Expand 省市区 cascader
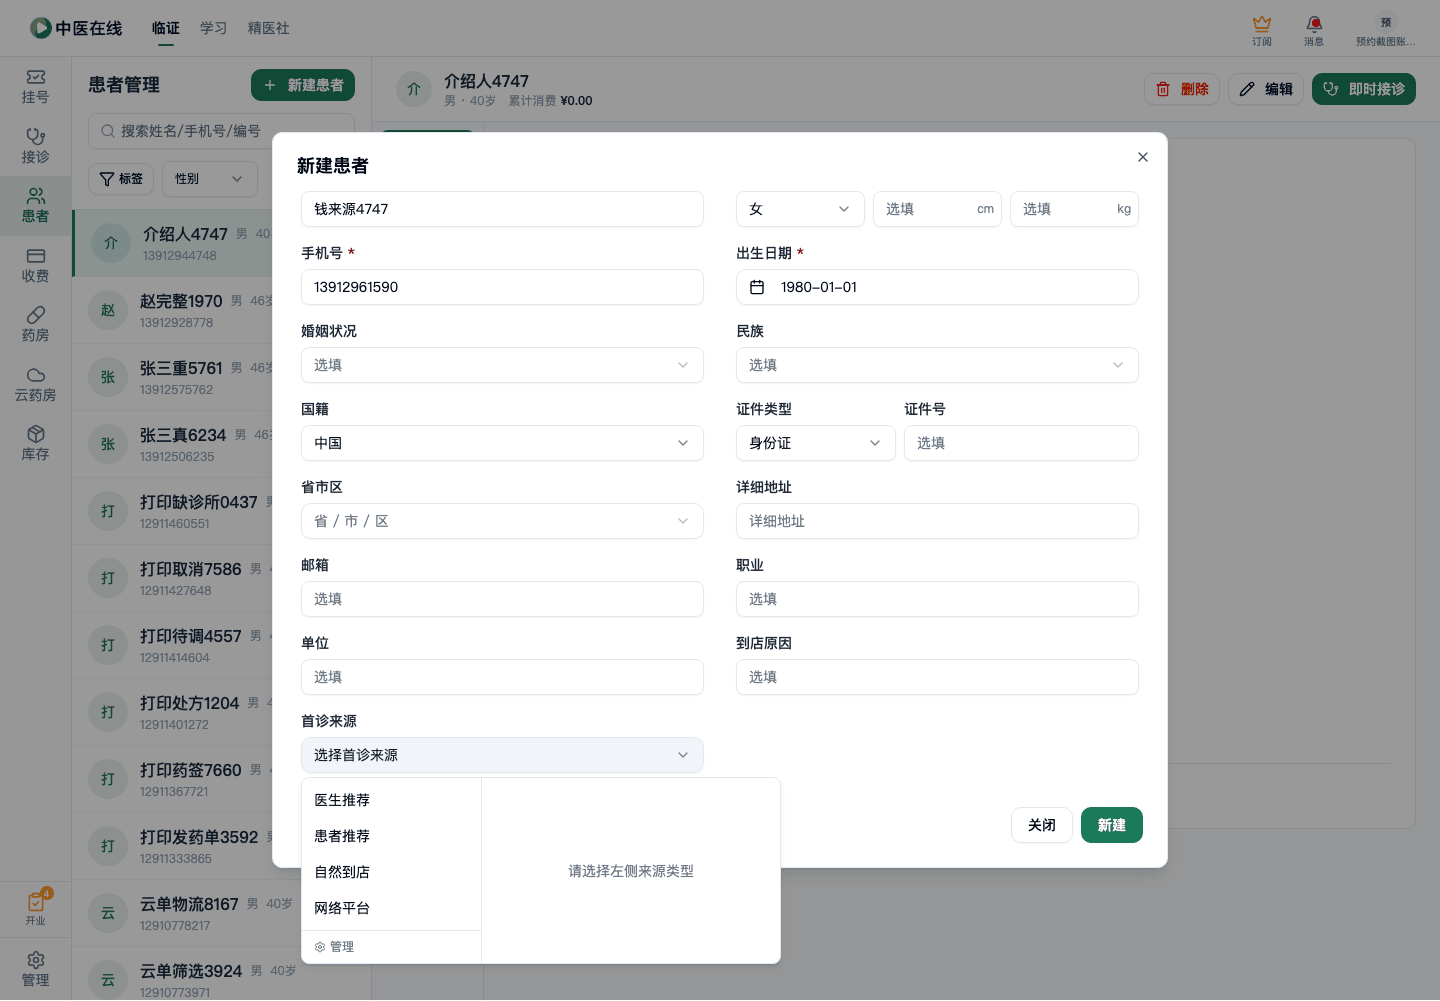1440x1001 pixels. pos(502,521)
